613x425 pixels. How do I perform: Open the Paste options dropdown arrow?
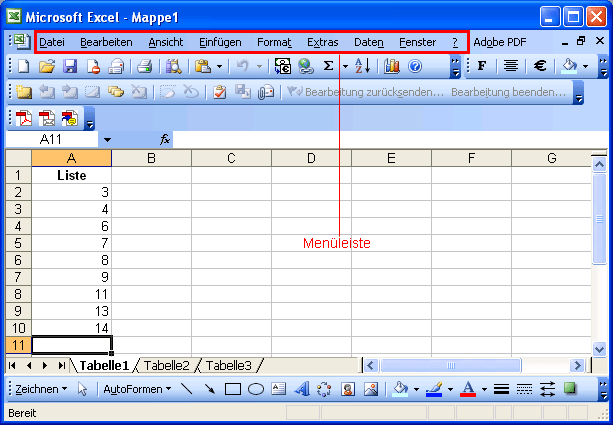pyautogui.click(x=219, y=66)
